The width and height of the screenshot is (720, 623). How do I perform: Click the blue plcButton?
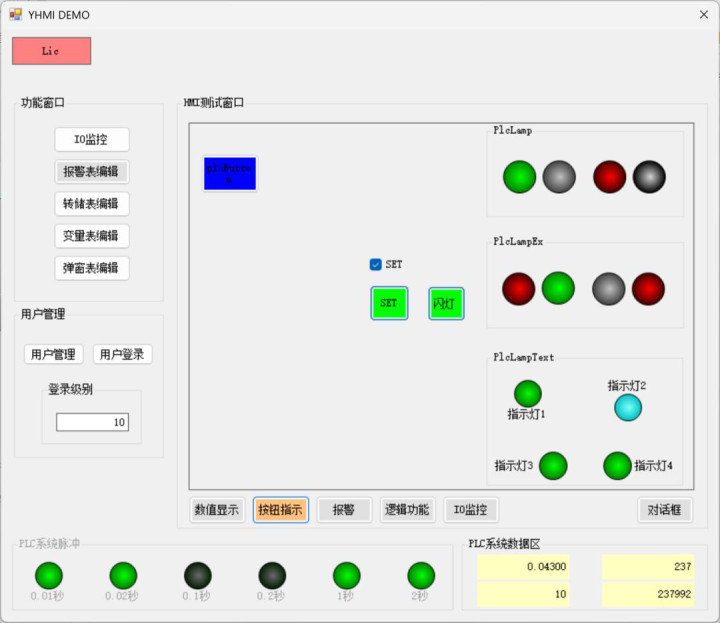[230, 174]
